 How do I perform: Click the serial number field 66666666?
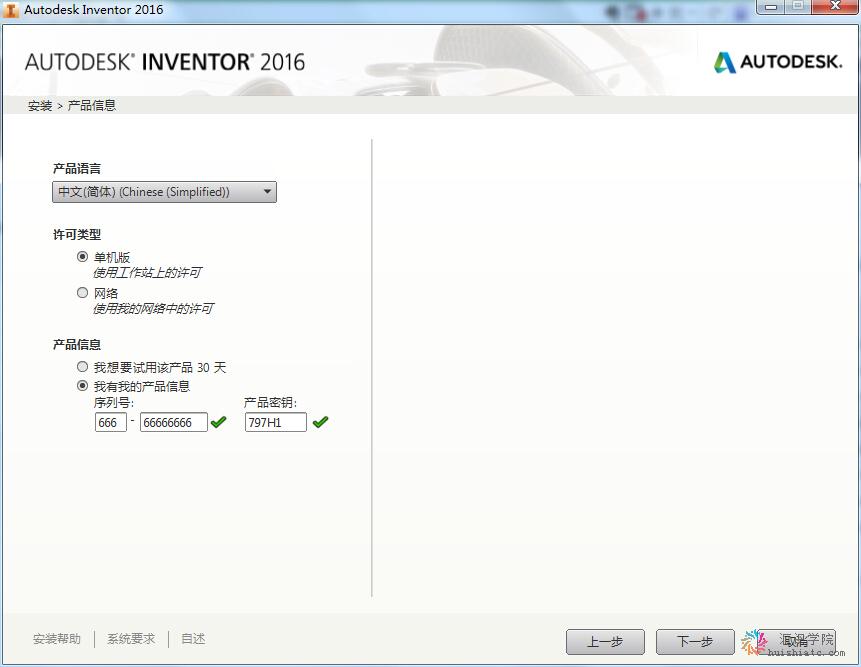(174, 422)
